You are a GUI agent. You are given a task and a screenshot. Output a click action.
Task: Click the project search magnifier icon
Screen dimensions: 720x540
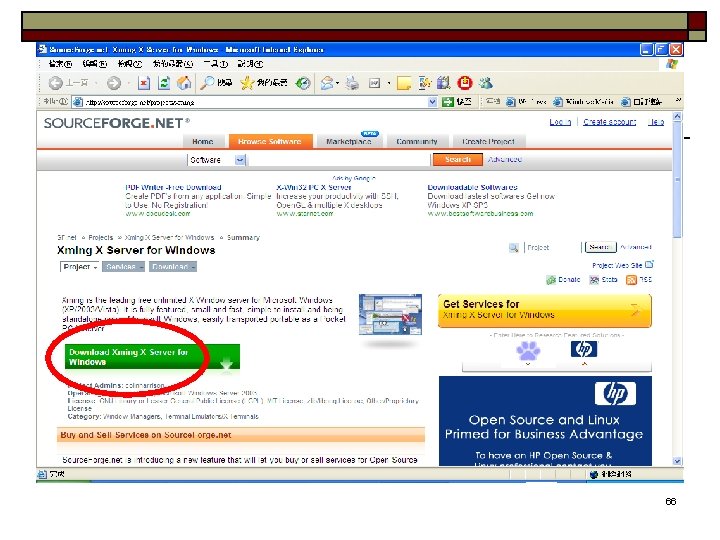(514, 248)
